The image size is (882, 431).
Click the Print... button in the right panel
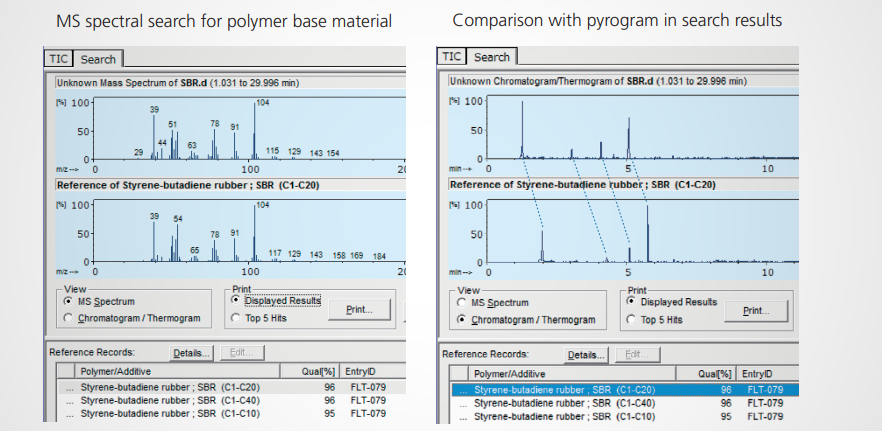coord(756,311)
